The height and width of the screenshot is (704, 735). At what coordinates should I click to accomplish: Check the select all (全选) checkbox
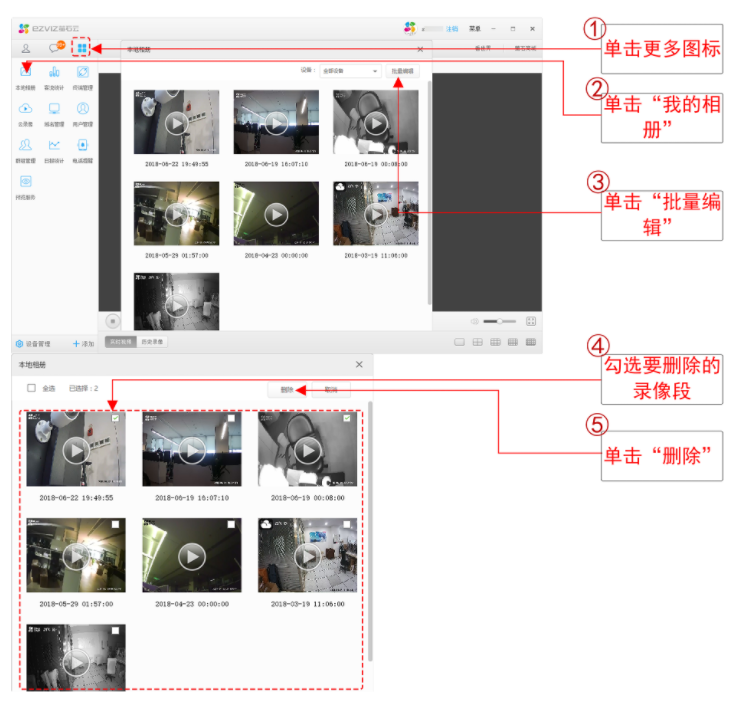click(32, 388)
